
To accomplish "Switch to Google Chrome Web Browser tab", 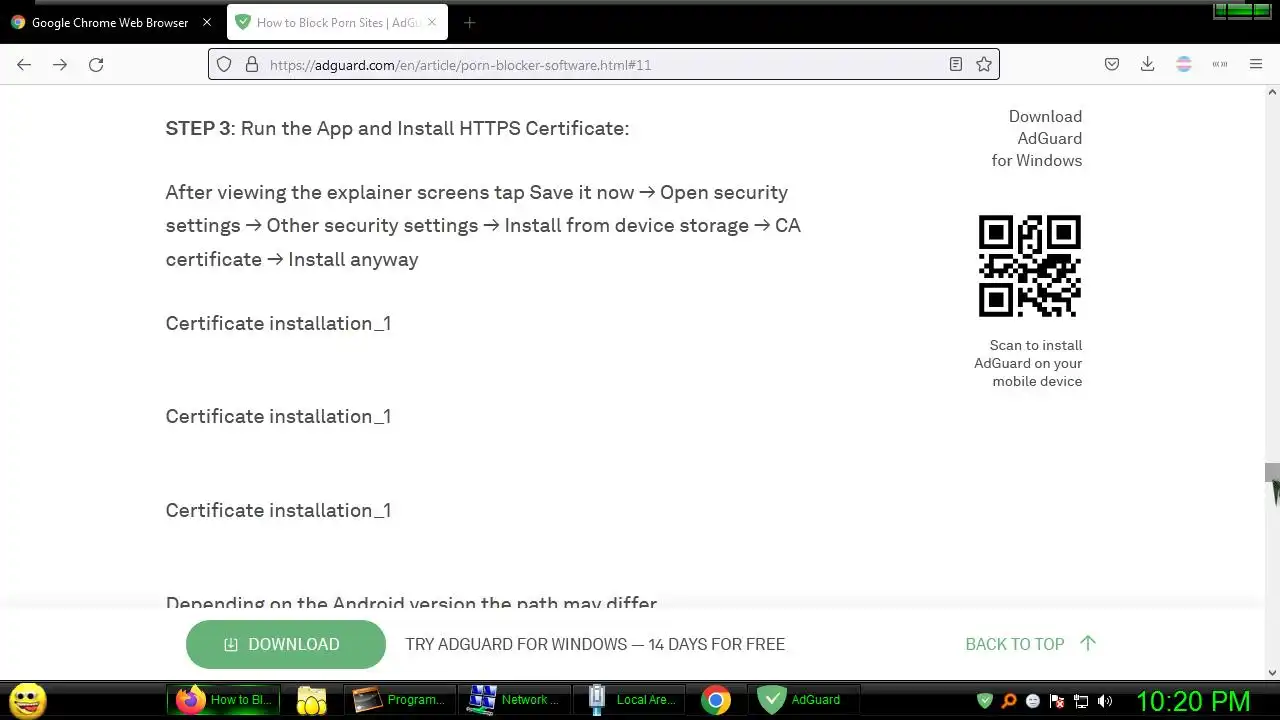I will click(x=110, y=22).
